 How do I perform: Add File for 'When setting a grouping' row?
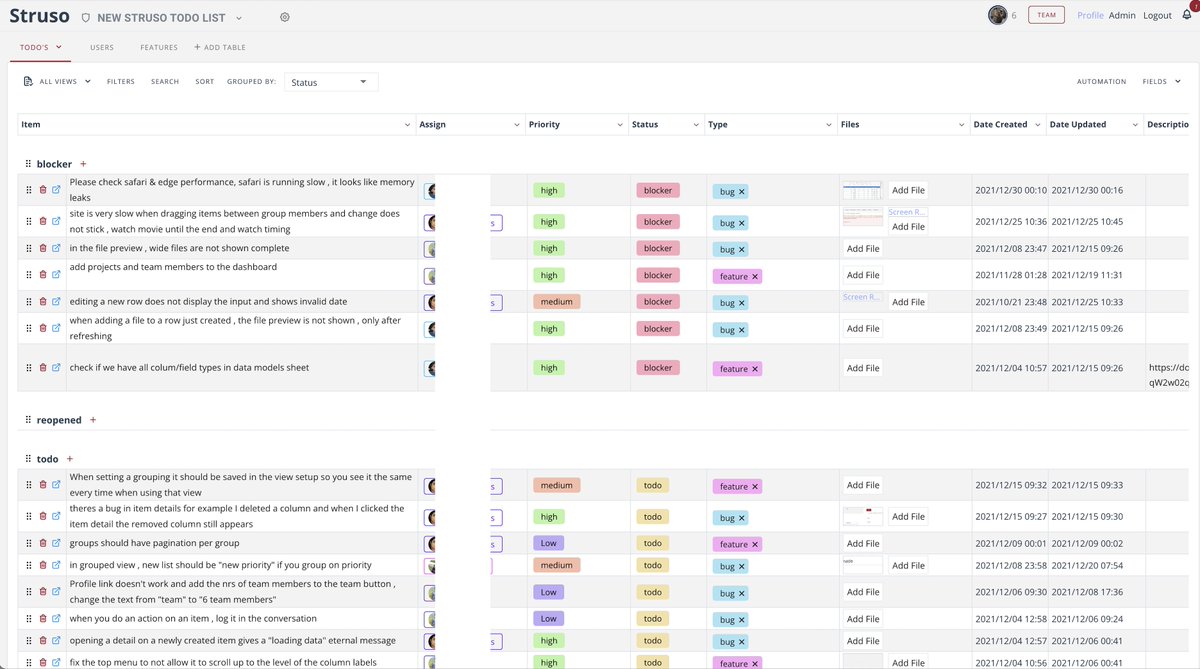863,485
